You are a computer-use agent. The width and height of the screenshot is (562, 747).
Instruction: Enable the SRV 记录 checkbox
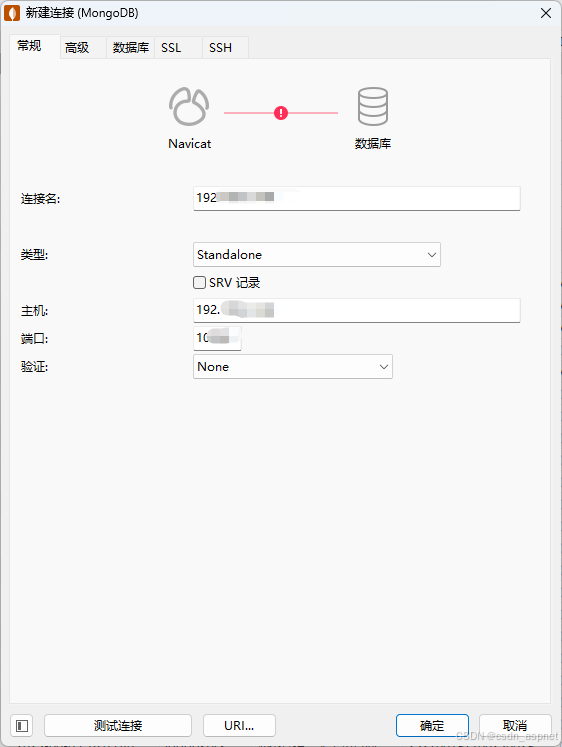tap(200, 283)
